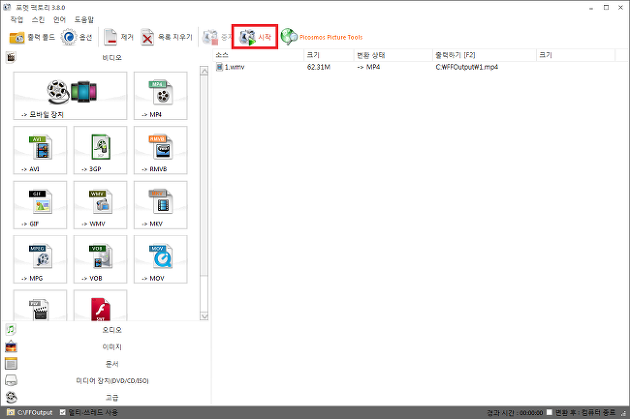Viewport: 630px width, 419px height.
Task: Open the 도움말 menu
Action: [x=84, y=19]
